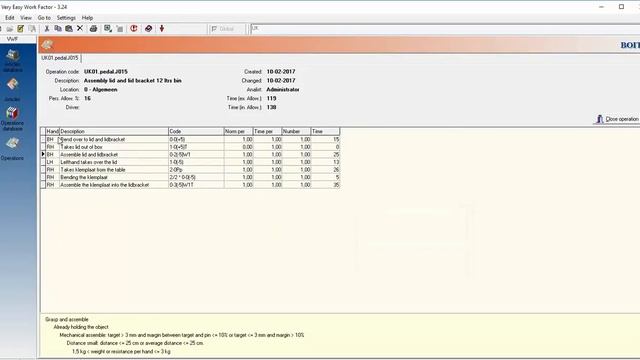Viewport: 640px width, 360px height.
Task: Click the Hand column header
Action: (x=52, y=131)
